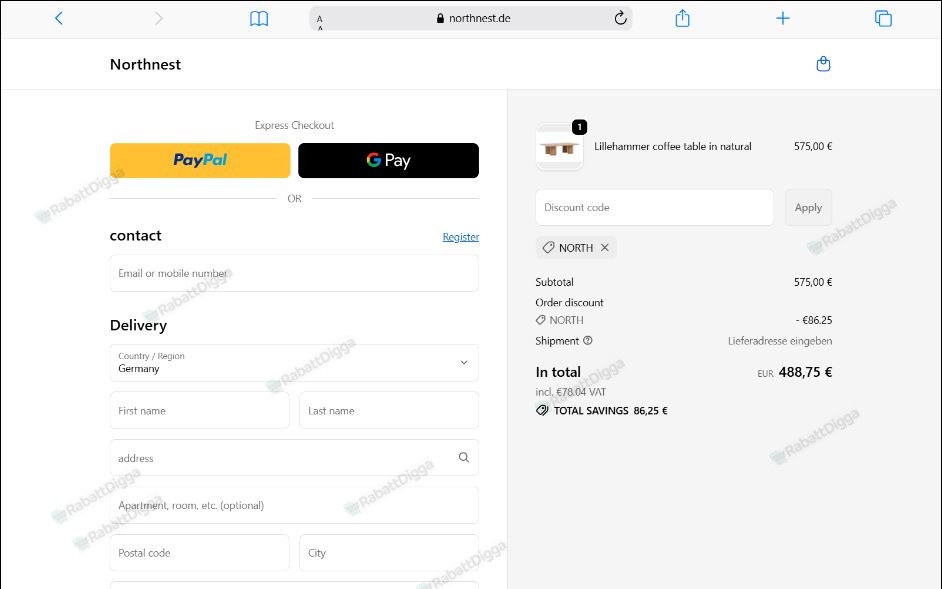Open the shopping bag cart icon
Screen dimensions: 942x589
tap(824, 64)
